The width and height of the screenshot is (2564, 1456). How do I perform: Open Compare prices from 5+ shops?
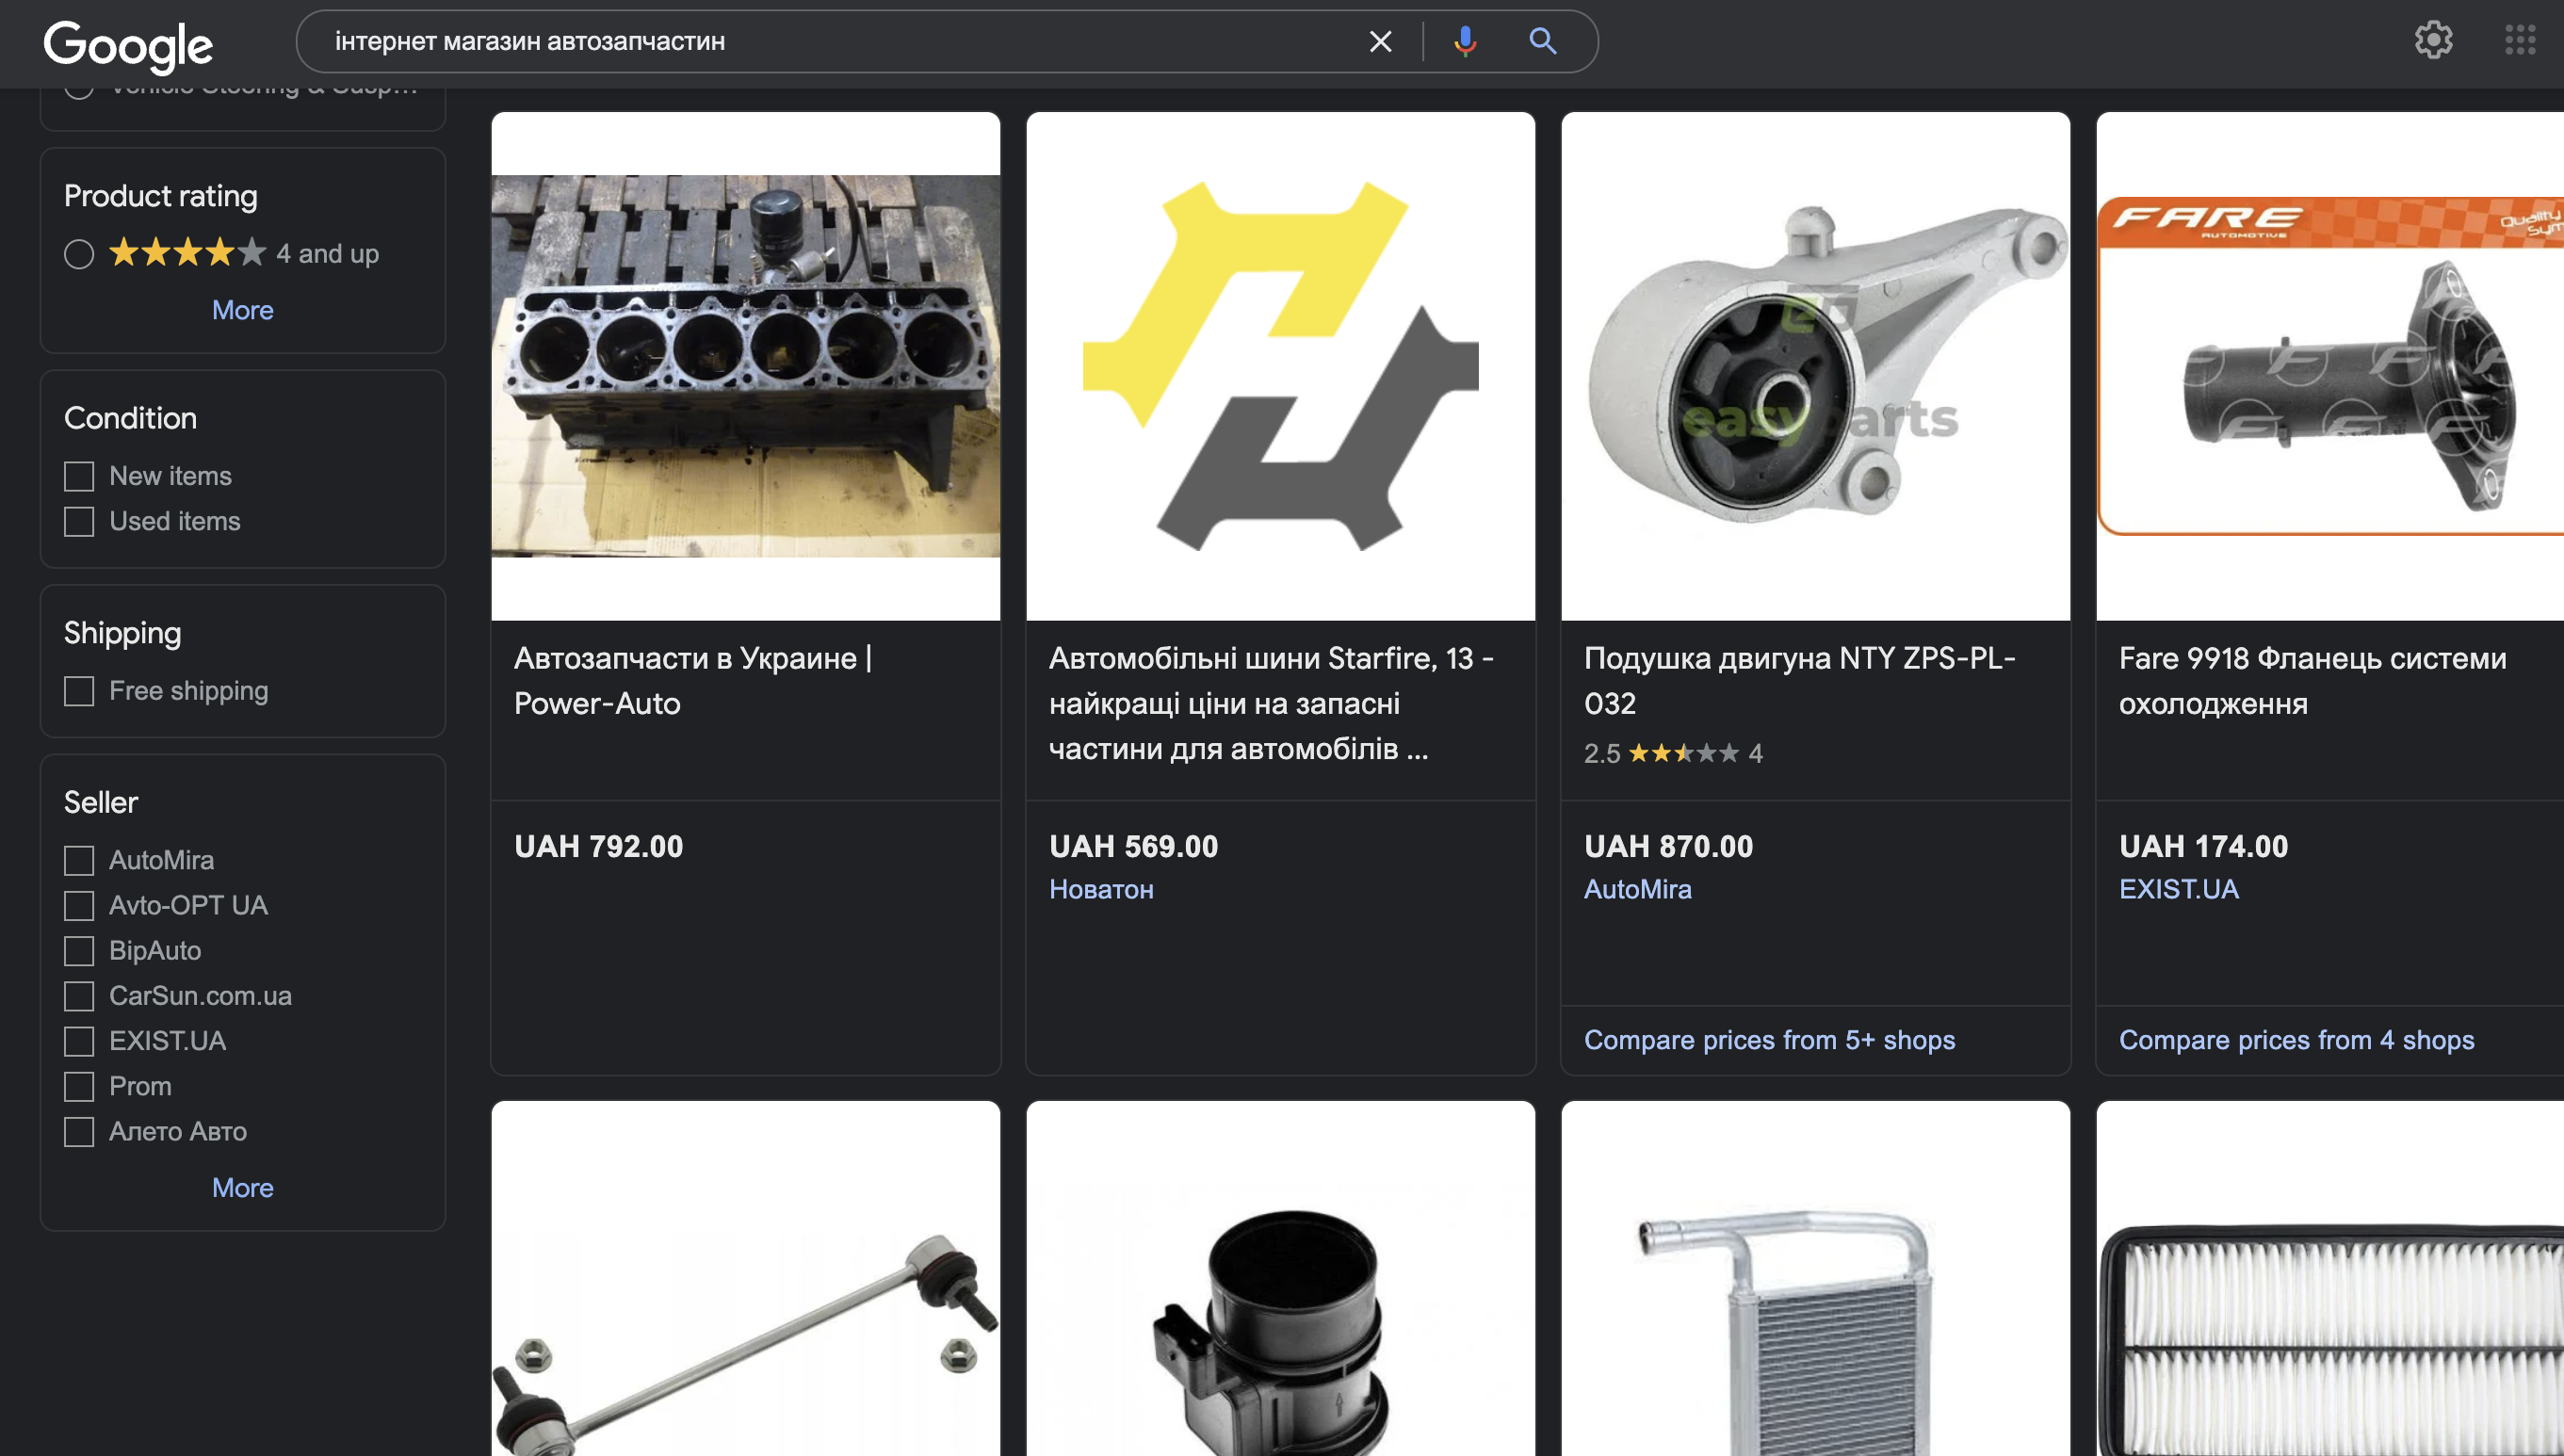(1768, 1040)
